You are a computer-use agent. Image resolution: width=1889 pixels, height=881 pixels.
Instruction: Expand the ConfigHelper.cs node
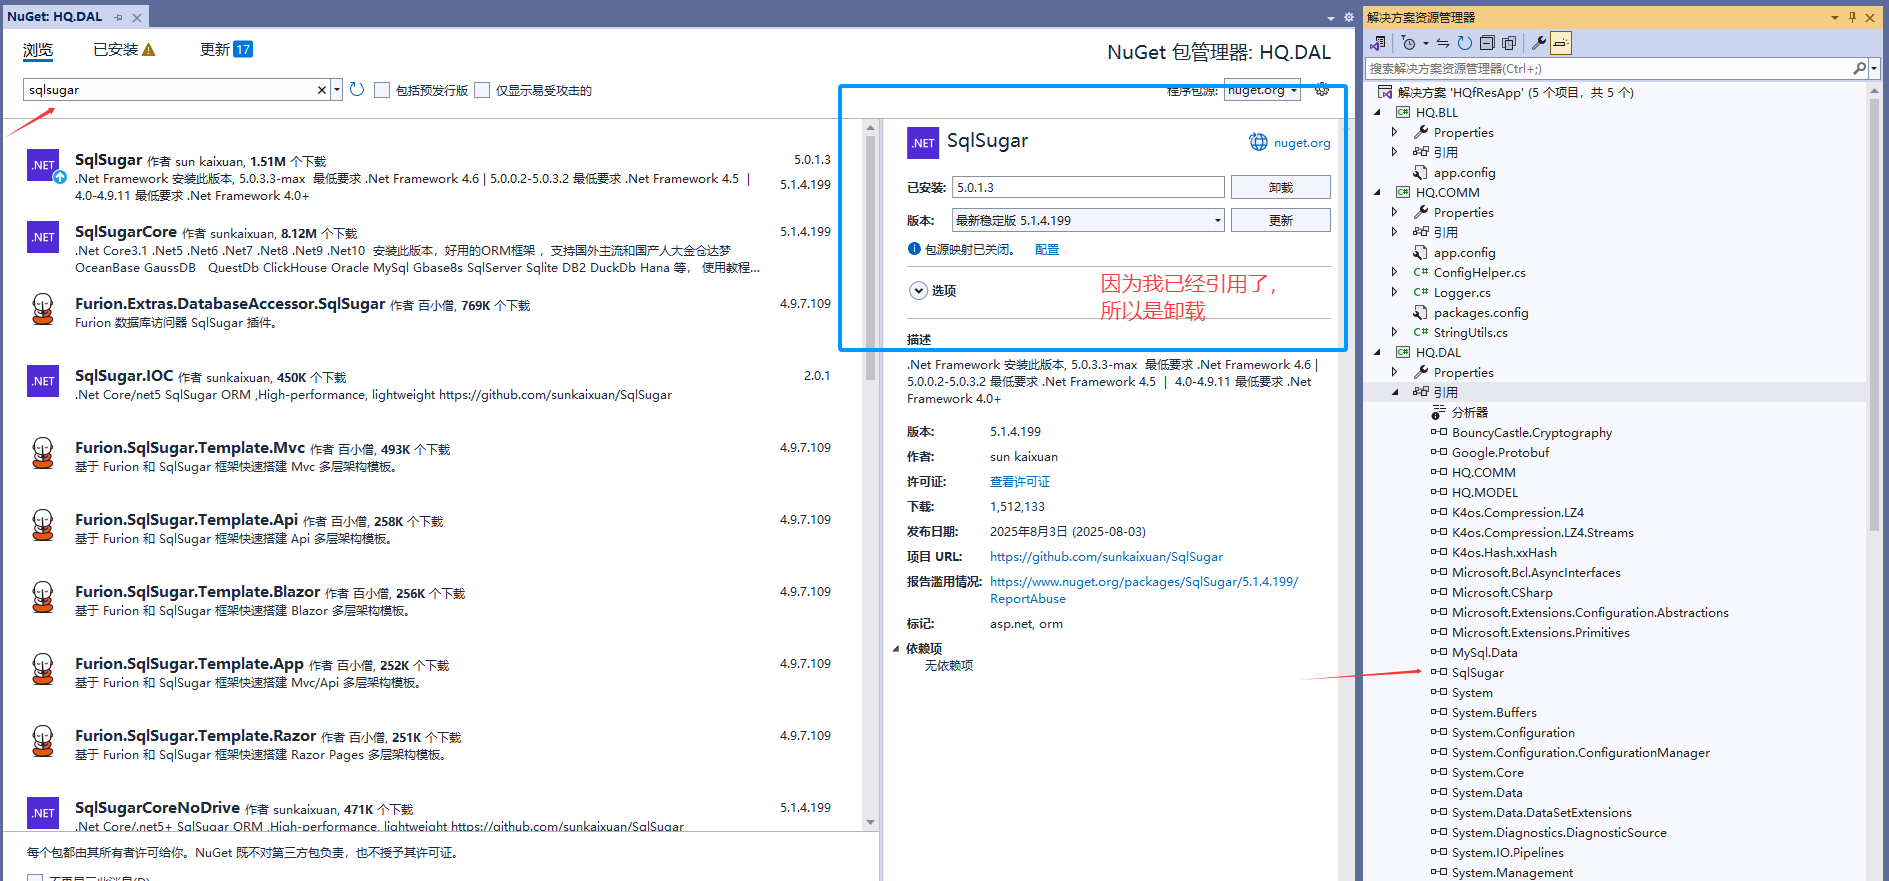point(1395,272)
